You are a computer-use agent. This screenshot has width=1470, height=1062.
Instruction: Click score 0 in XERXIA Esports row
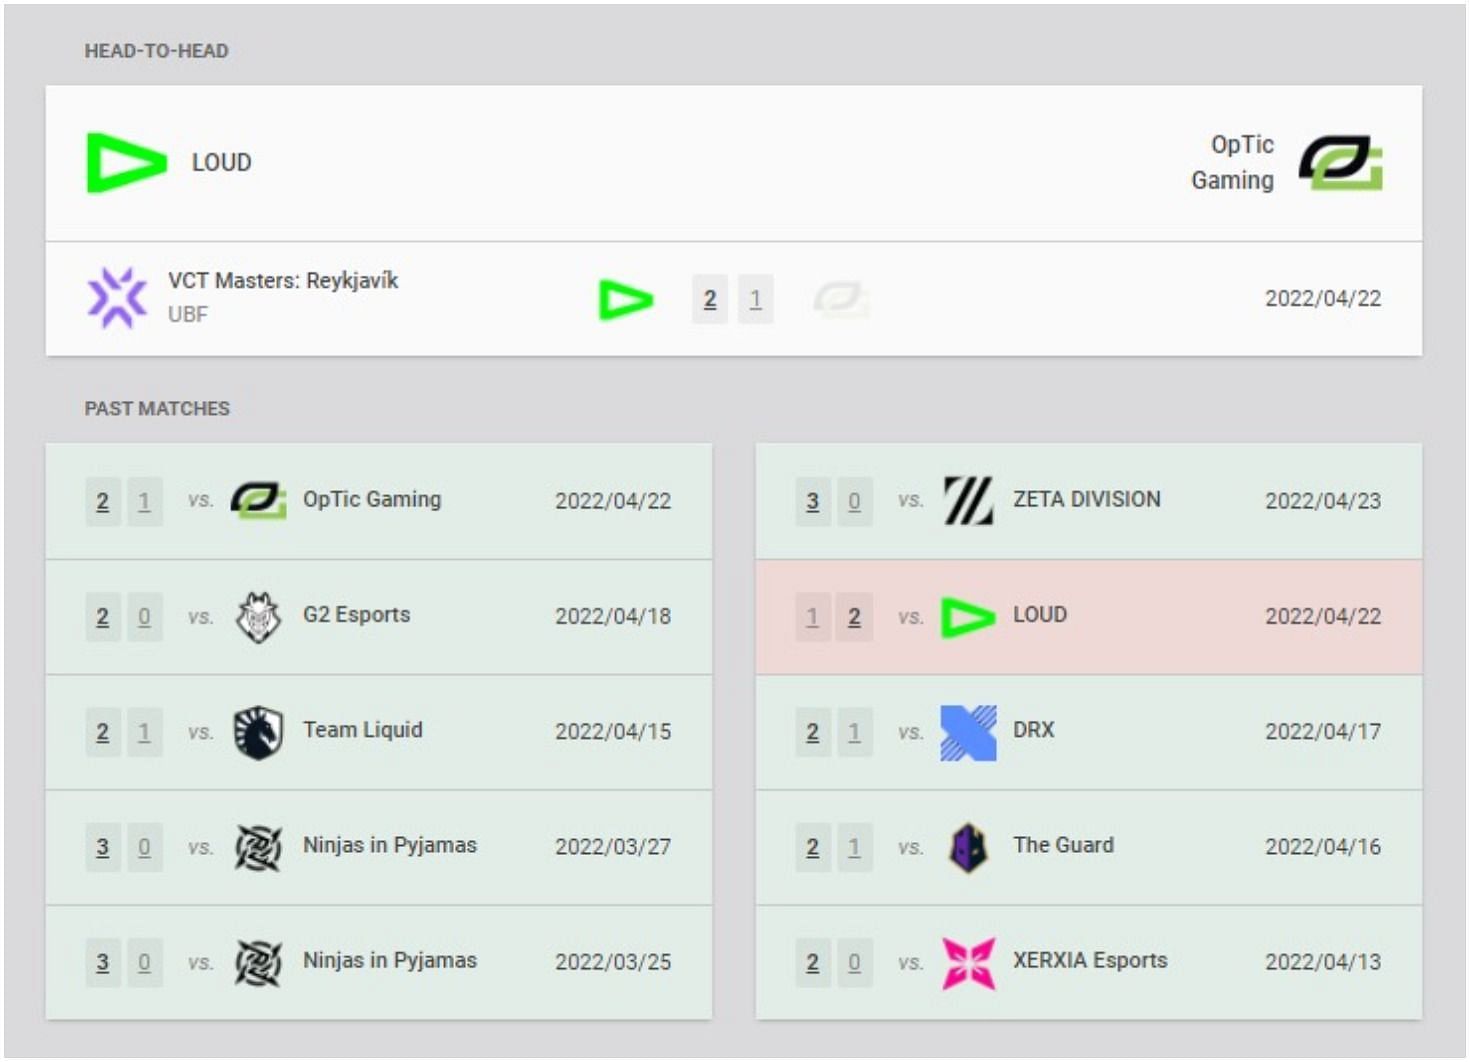click(855, 963)
